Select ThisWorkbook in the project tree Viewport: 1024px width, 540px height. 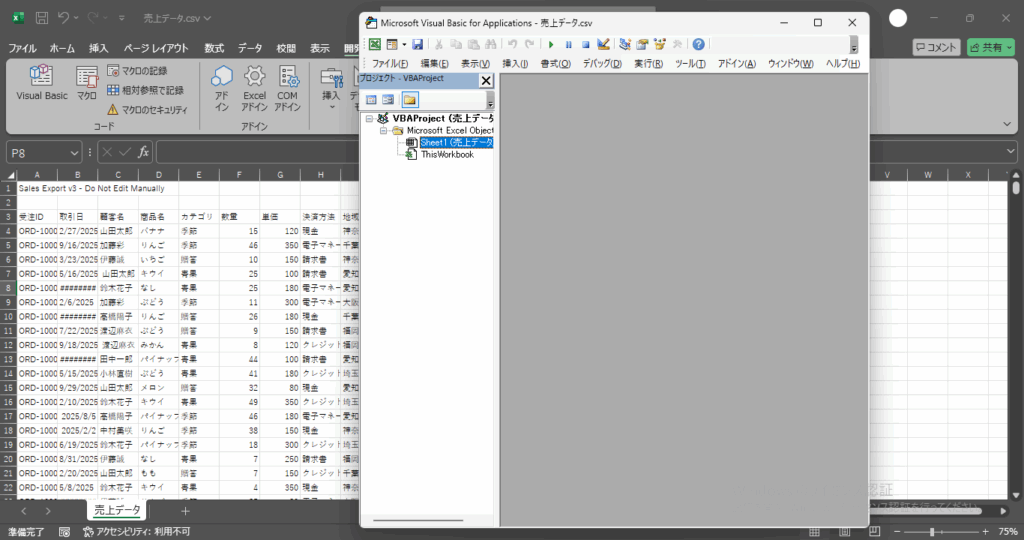[446, 155]
